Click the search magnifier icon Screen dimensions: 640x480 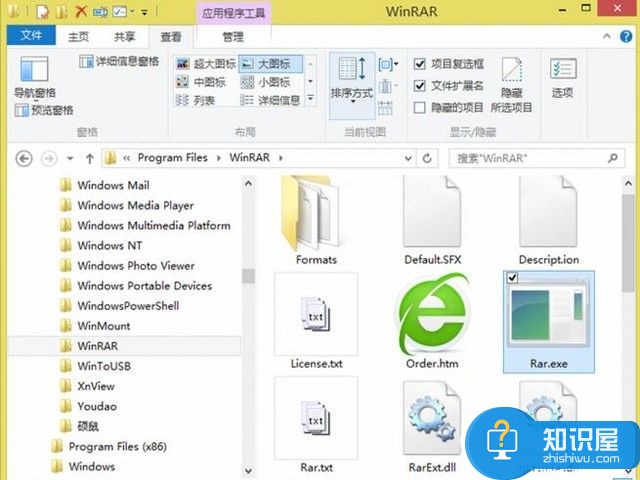tap(613, 158)
